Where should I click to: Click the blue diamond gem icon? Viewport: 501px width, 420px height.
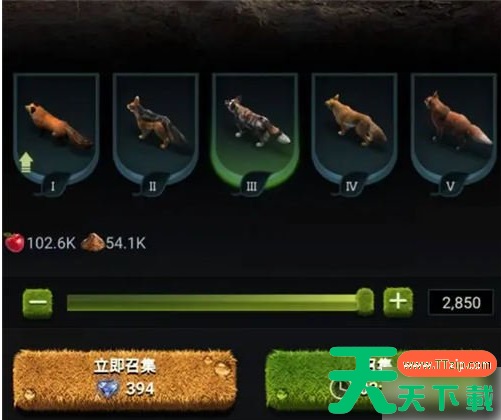point(108,389)
